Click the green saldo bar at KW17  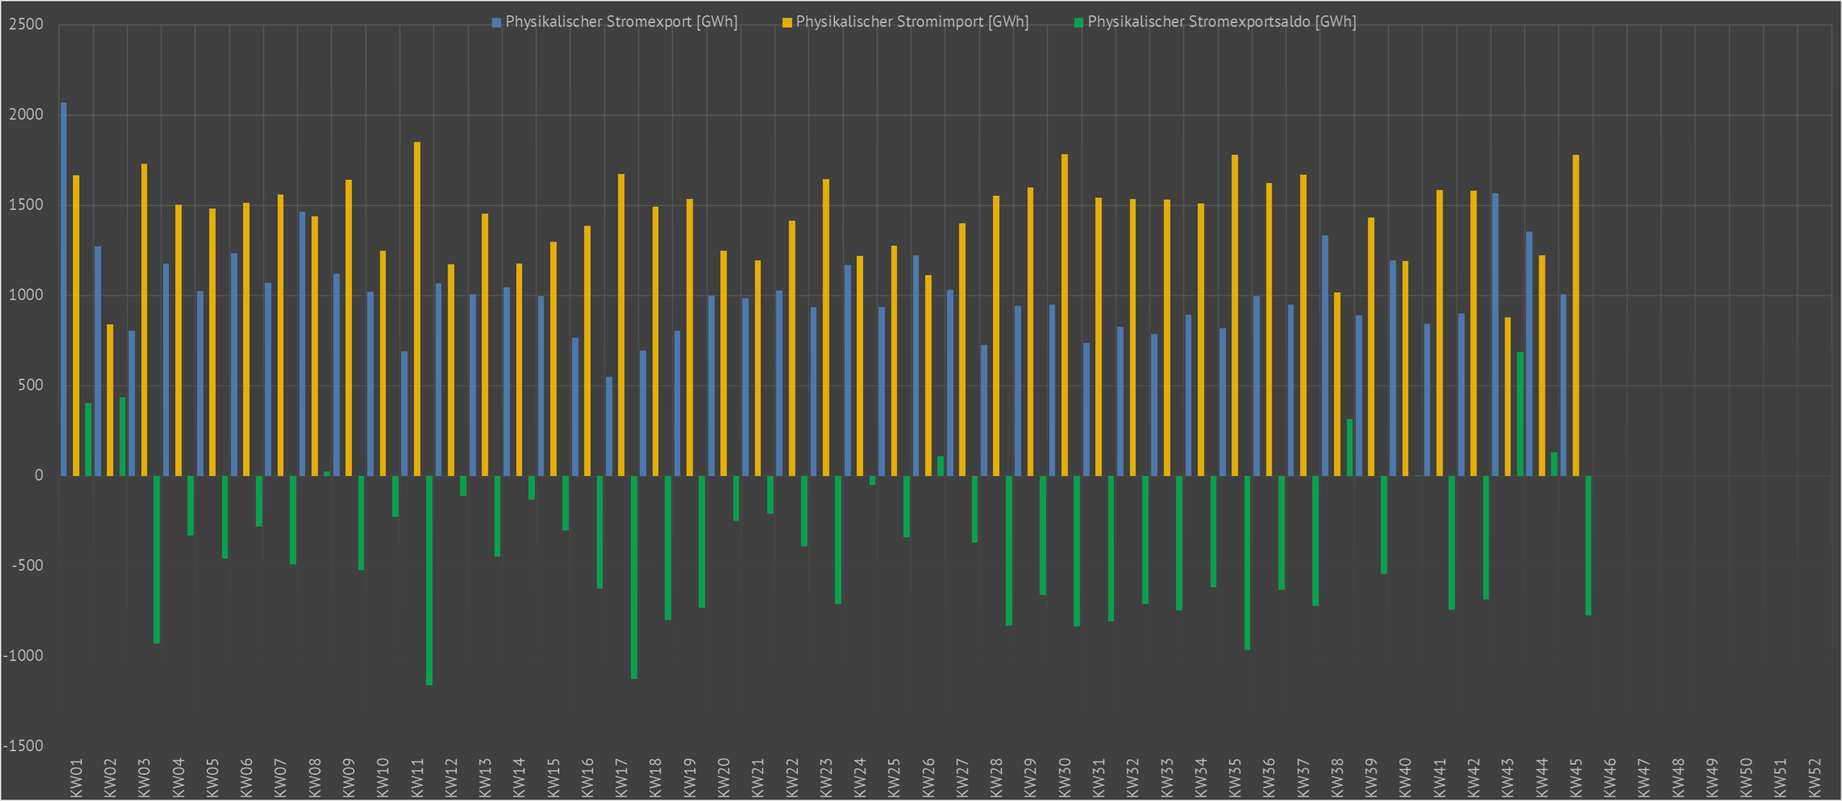coord(634,577)
